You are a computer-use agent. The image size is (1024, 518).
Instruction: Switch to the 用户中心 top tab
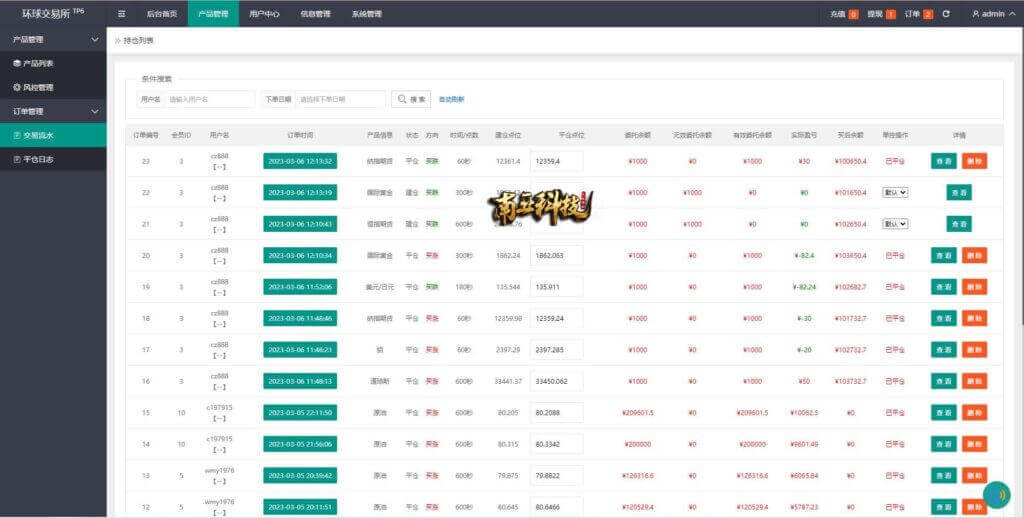point(264,14)
